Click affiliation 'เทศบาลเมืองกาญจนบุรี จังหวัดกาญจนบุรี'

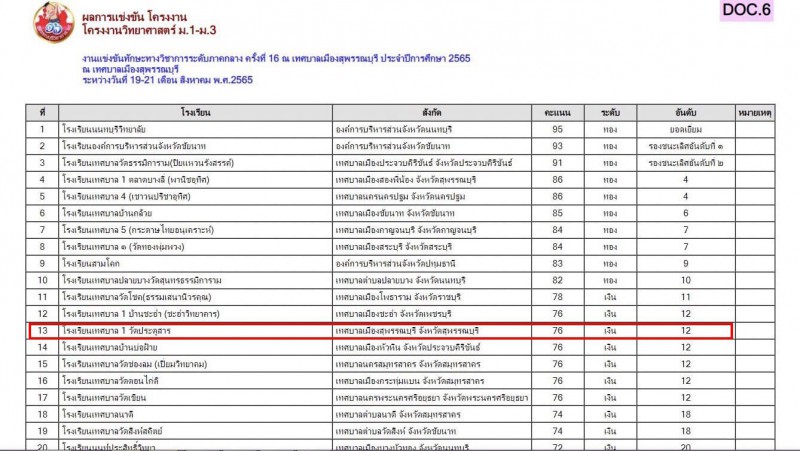click(406, 230)
